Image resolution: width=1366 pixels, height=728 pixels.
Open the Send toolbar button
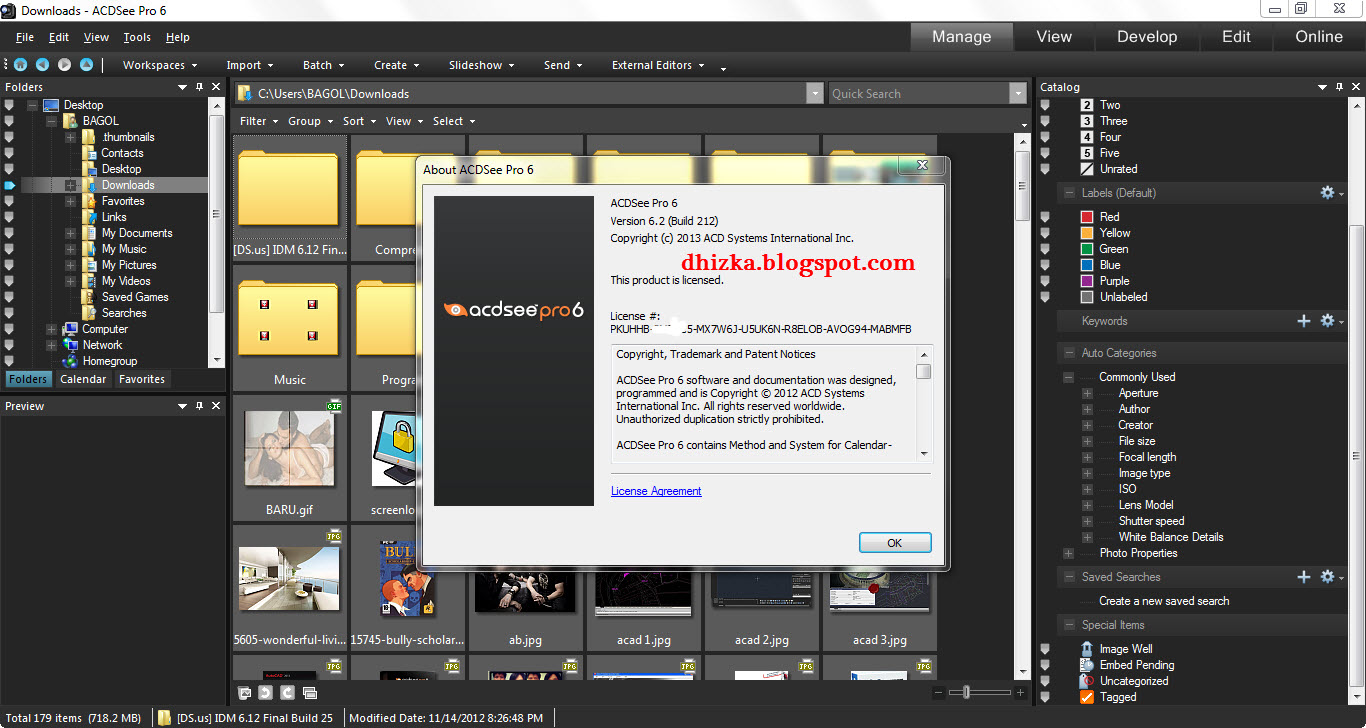coord(563,65)
